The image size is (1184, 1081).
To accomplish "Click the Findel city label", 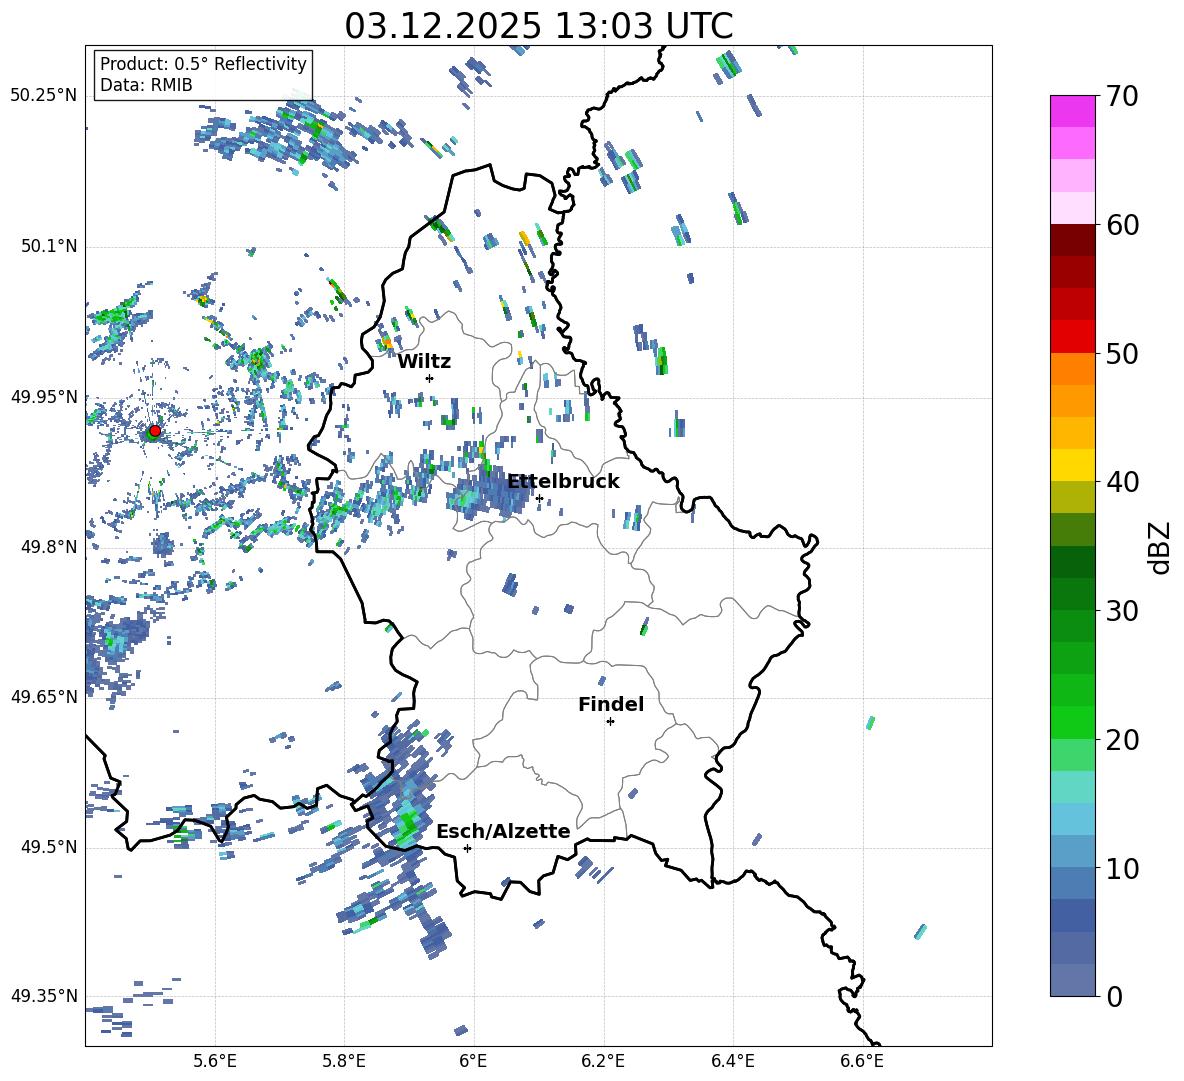I will pos(611,704).
